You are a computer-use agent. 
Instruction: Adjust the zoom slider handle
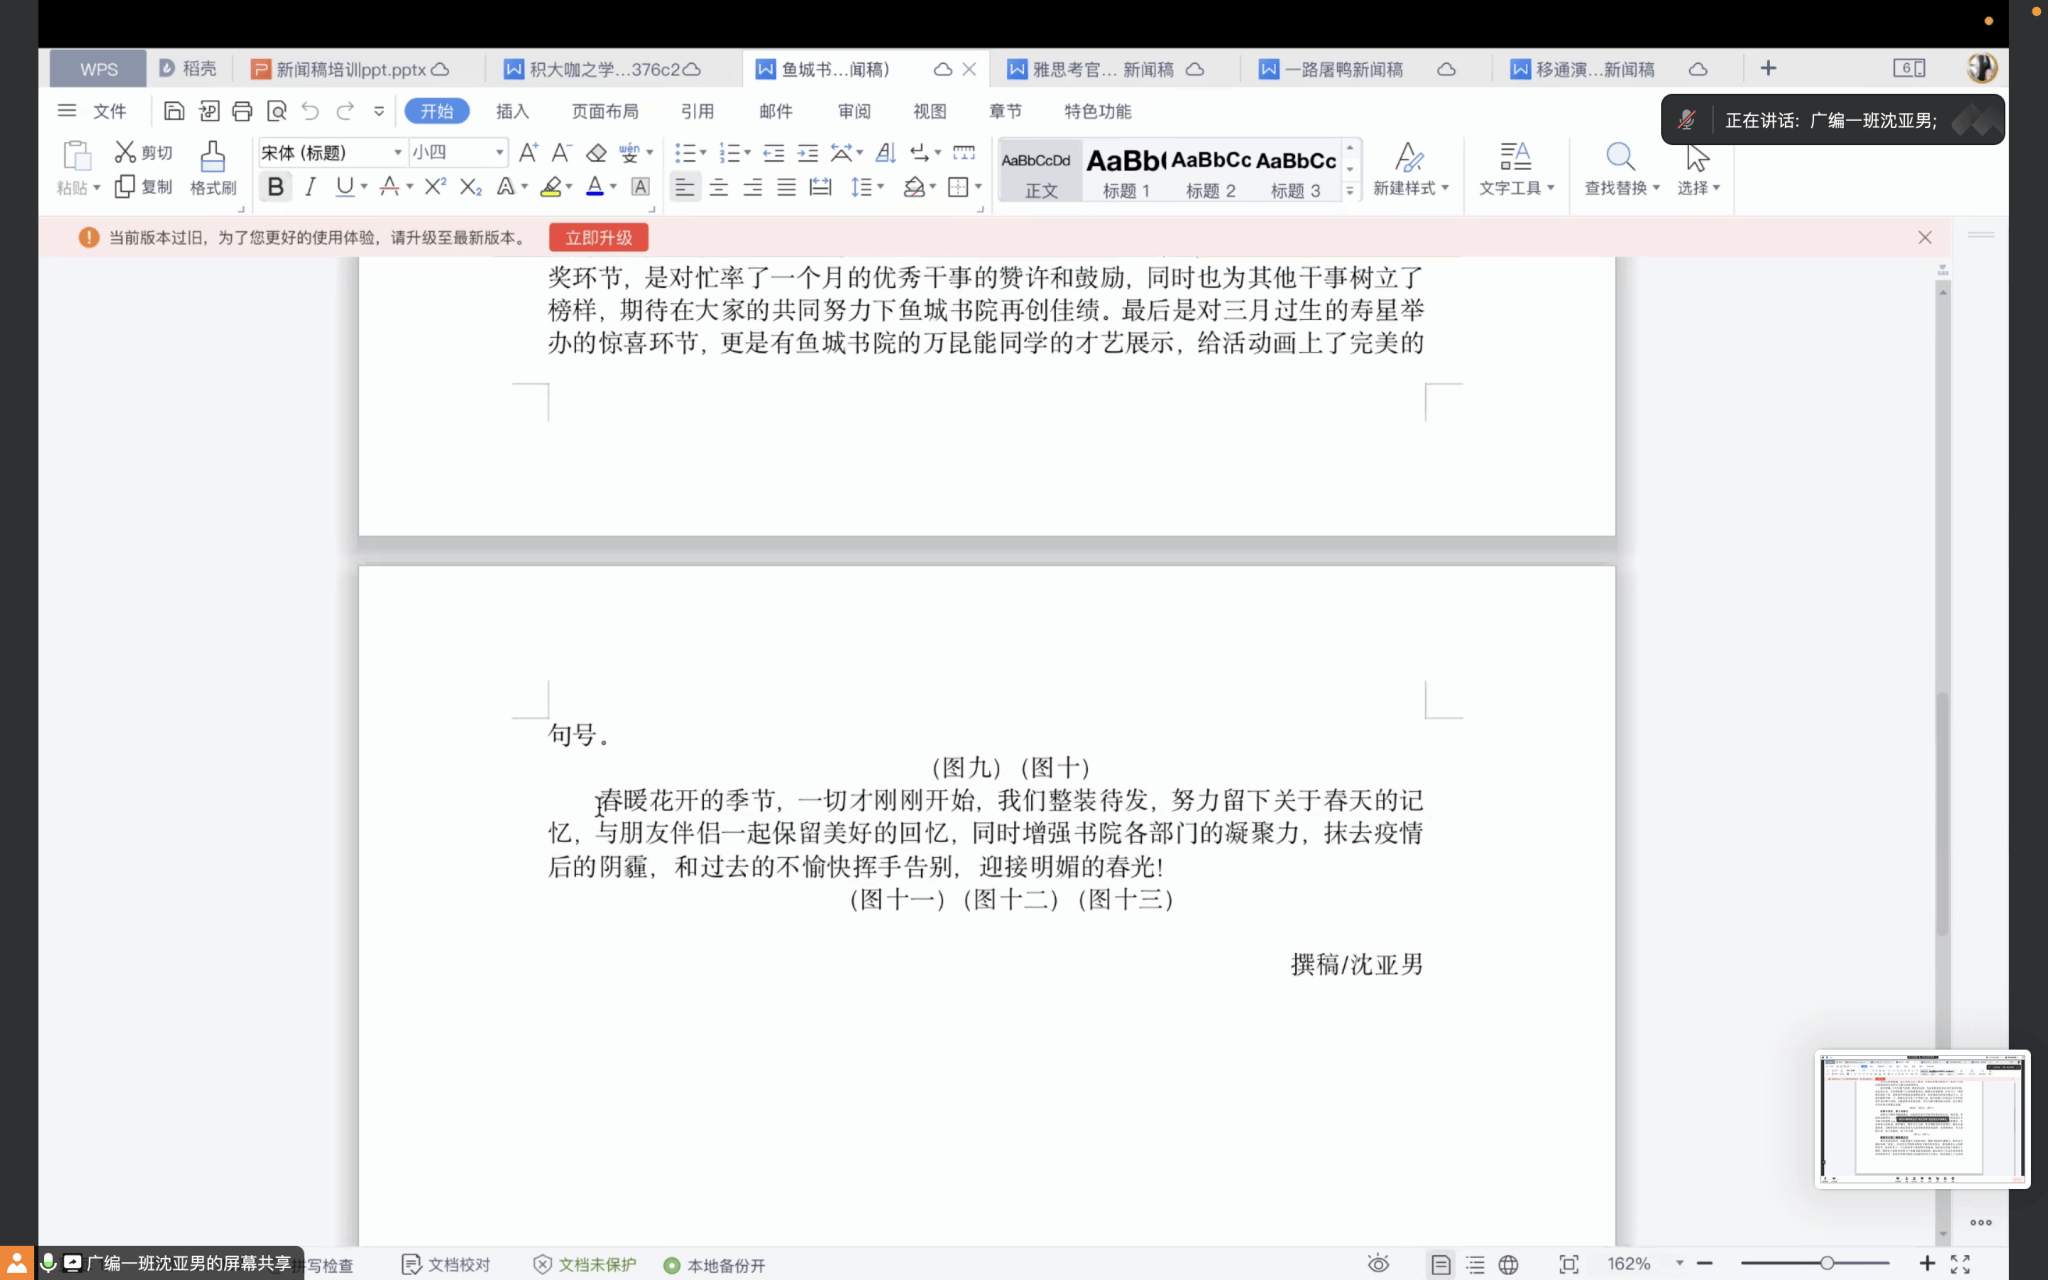(1826, 1264)
